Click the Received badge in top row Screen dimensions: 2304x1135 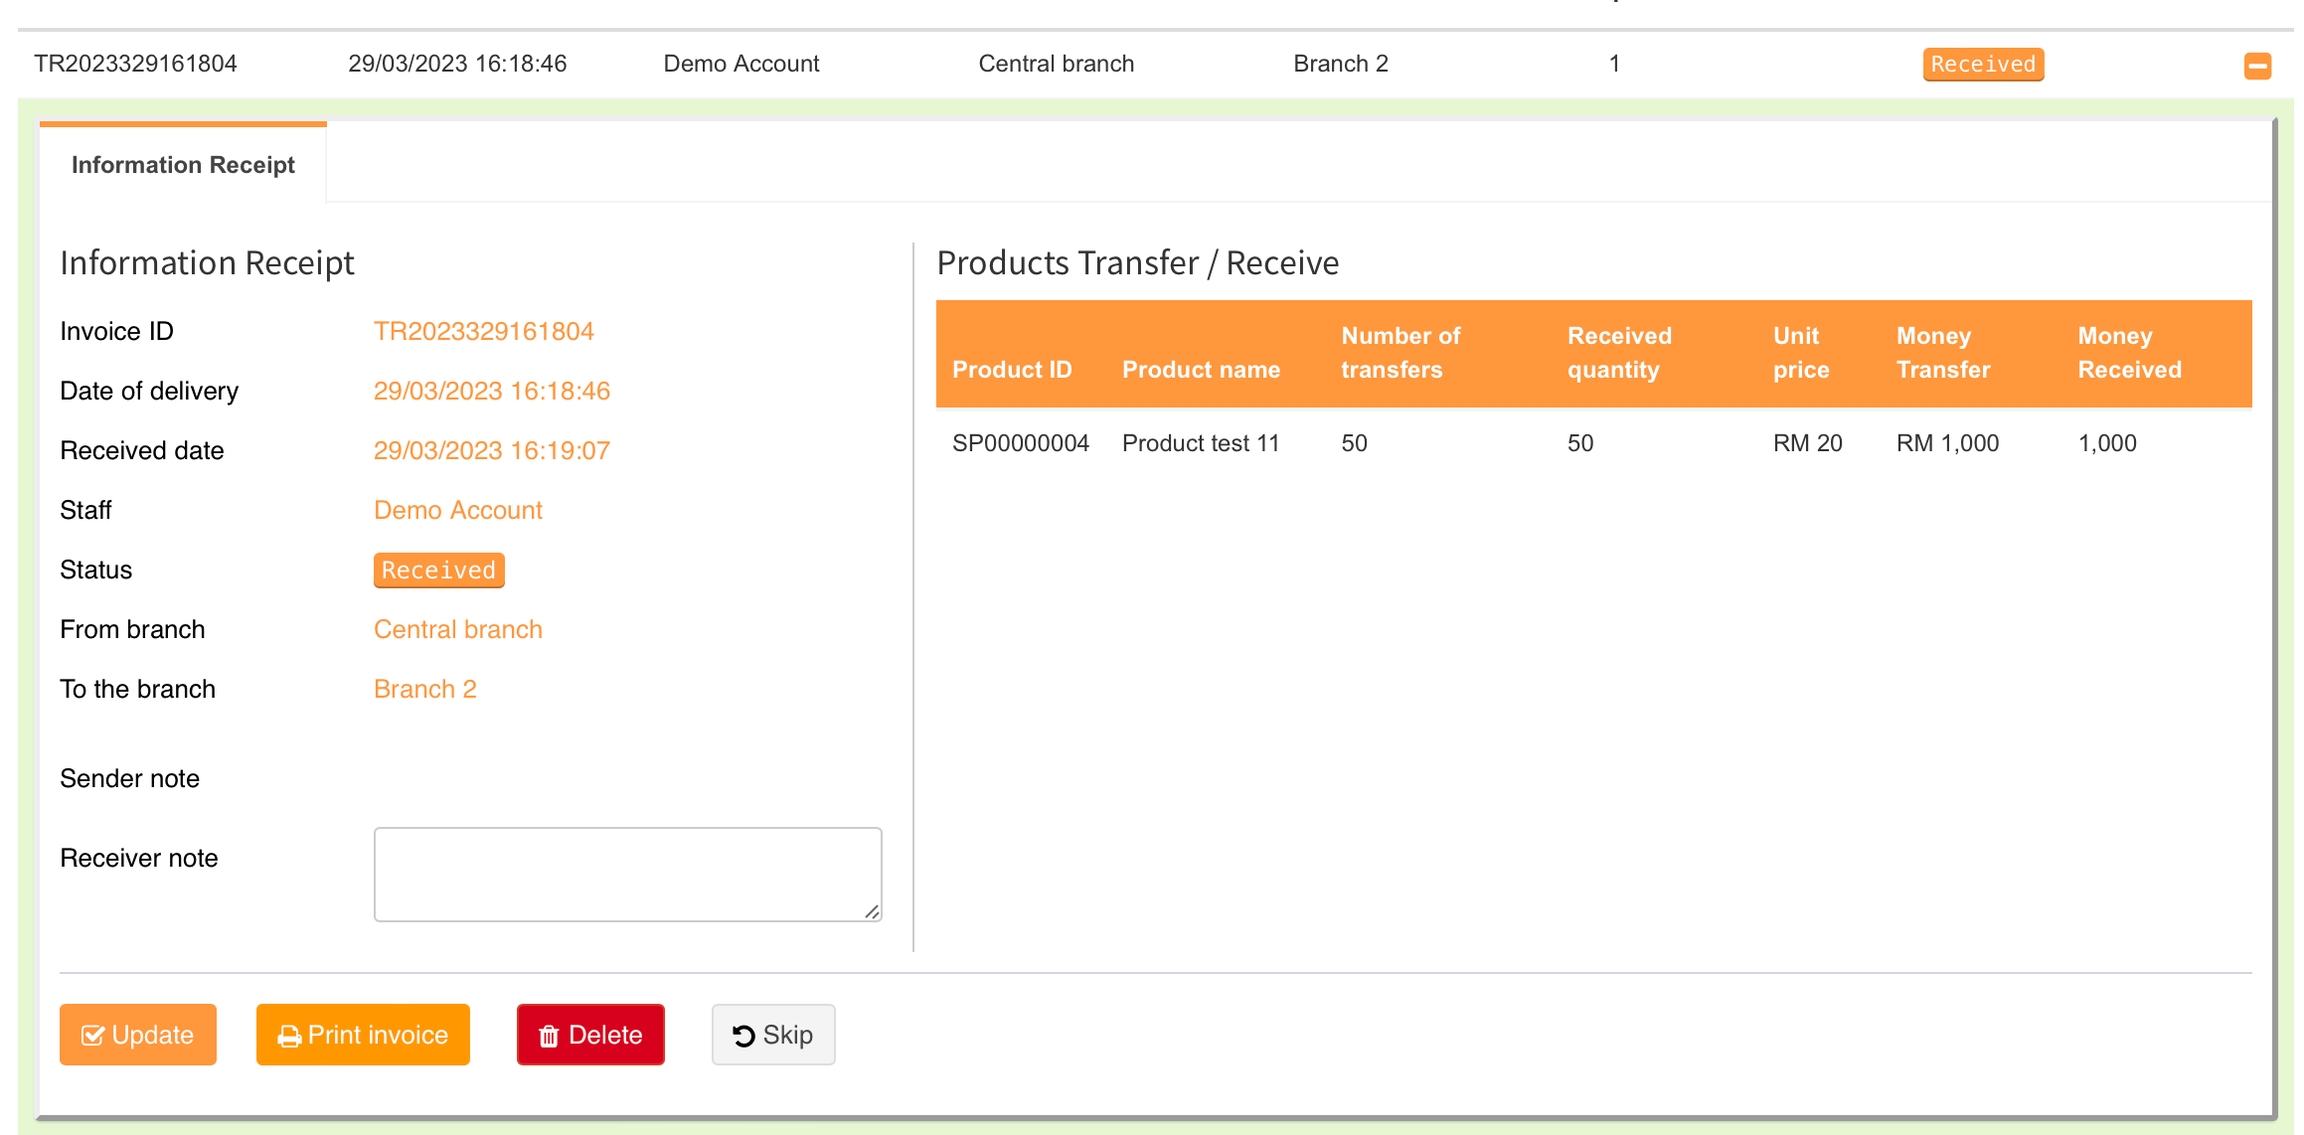coord(1982,64)
